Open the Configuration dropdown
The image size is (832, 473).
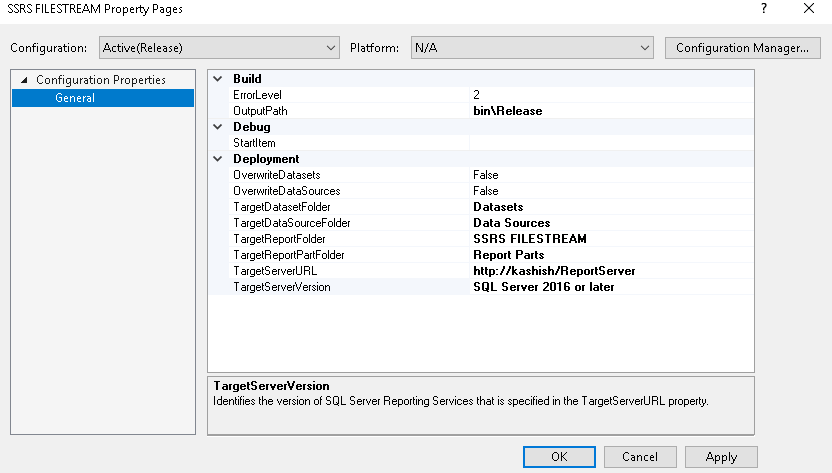(219, 47)
